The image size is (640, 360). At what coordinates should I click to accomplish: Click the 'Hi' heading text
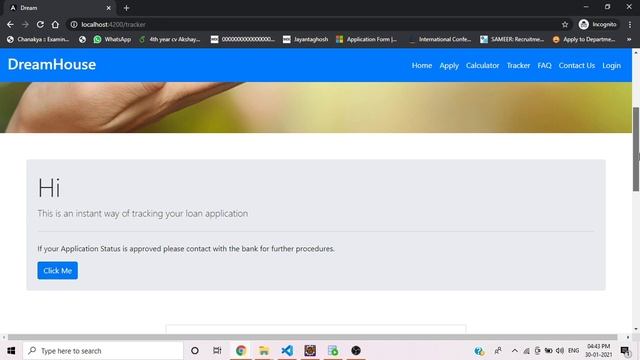pos(49,188)
